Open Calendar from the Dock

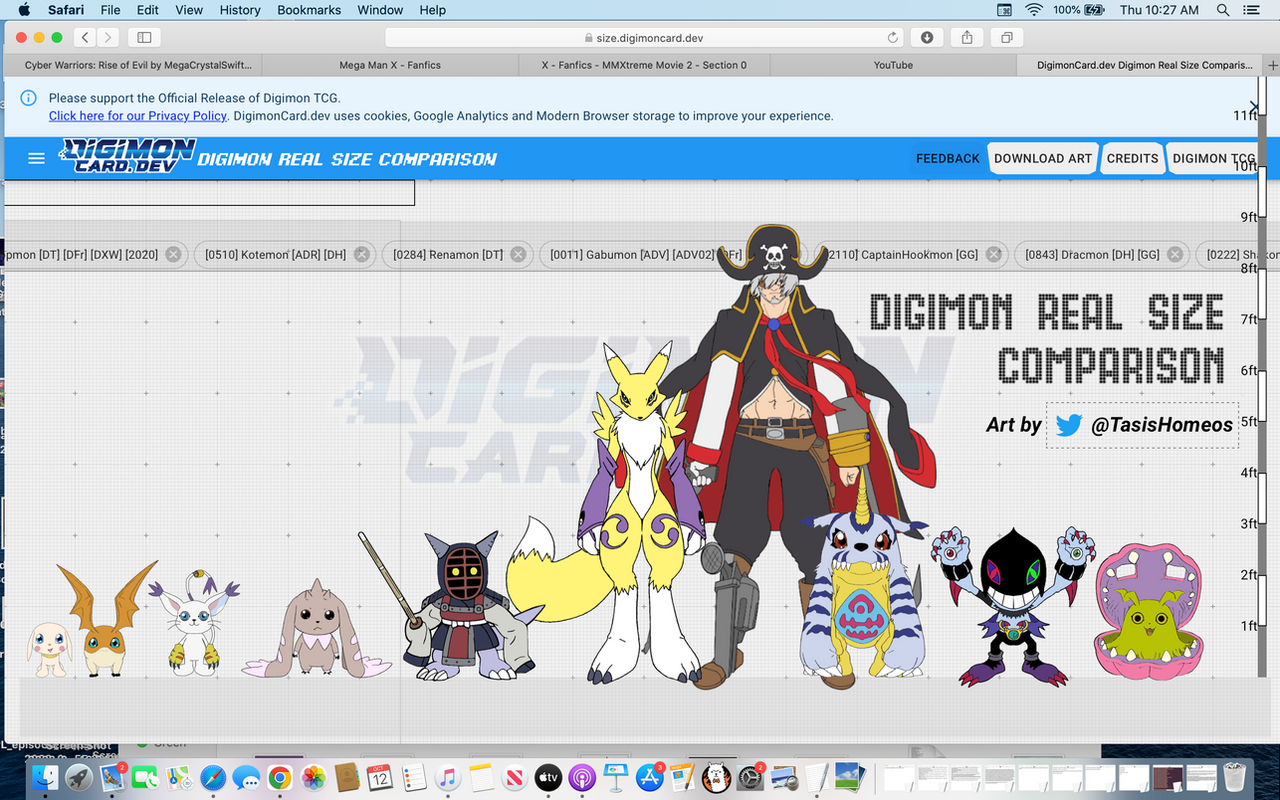point(380,777)
